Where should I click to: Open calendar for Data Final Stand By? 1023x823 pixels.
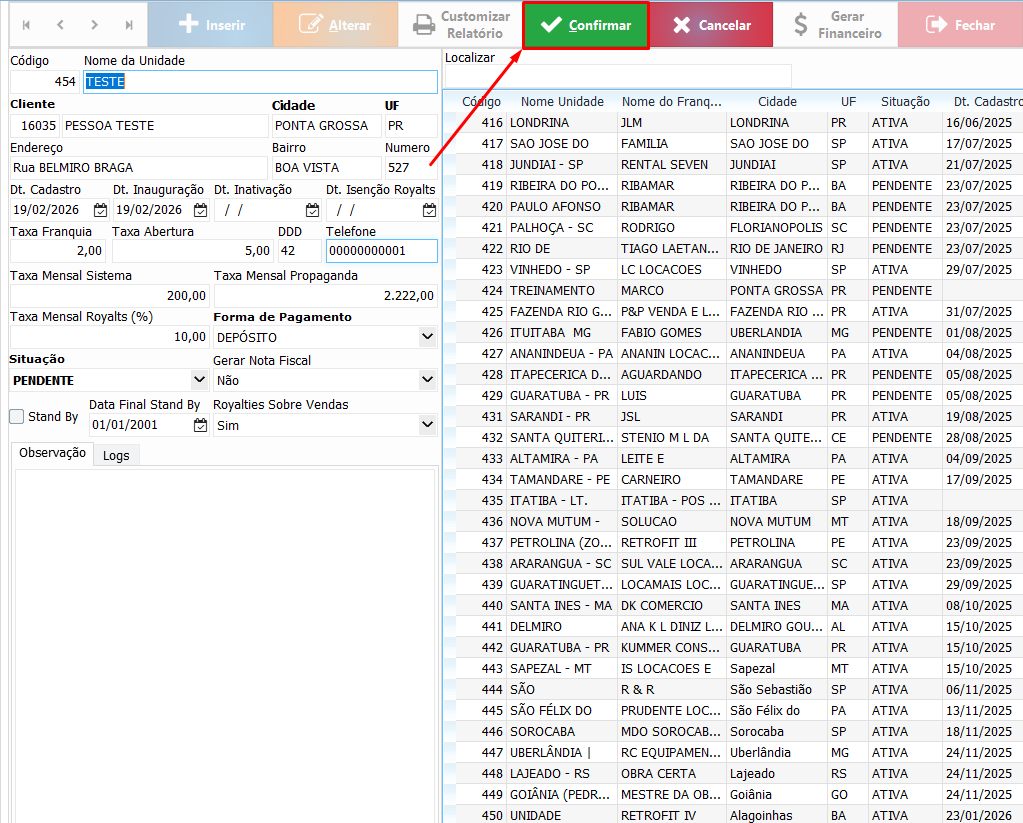coord(200,425)
